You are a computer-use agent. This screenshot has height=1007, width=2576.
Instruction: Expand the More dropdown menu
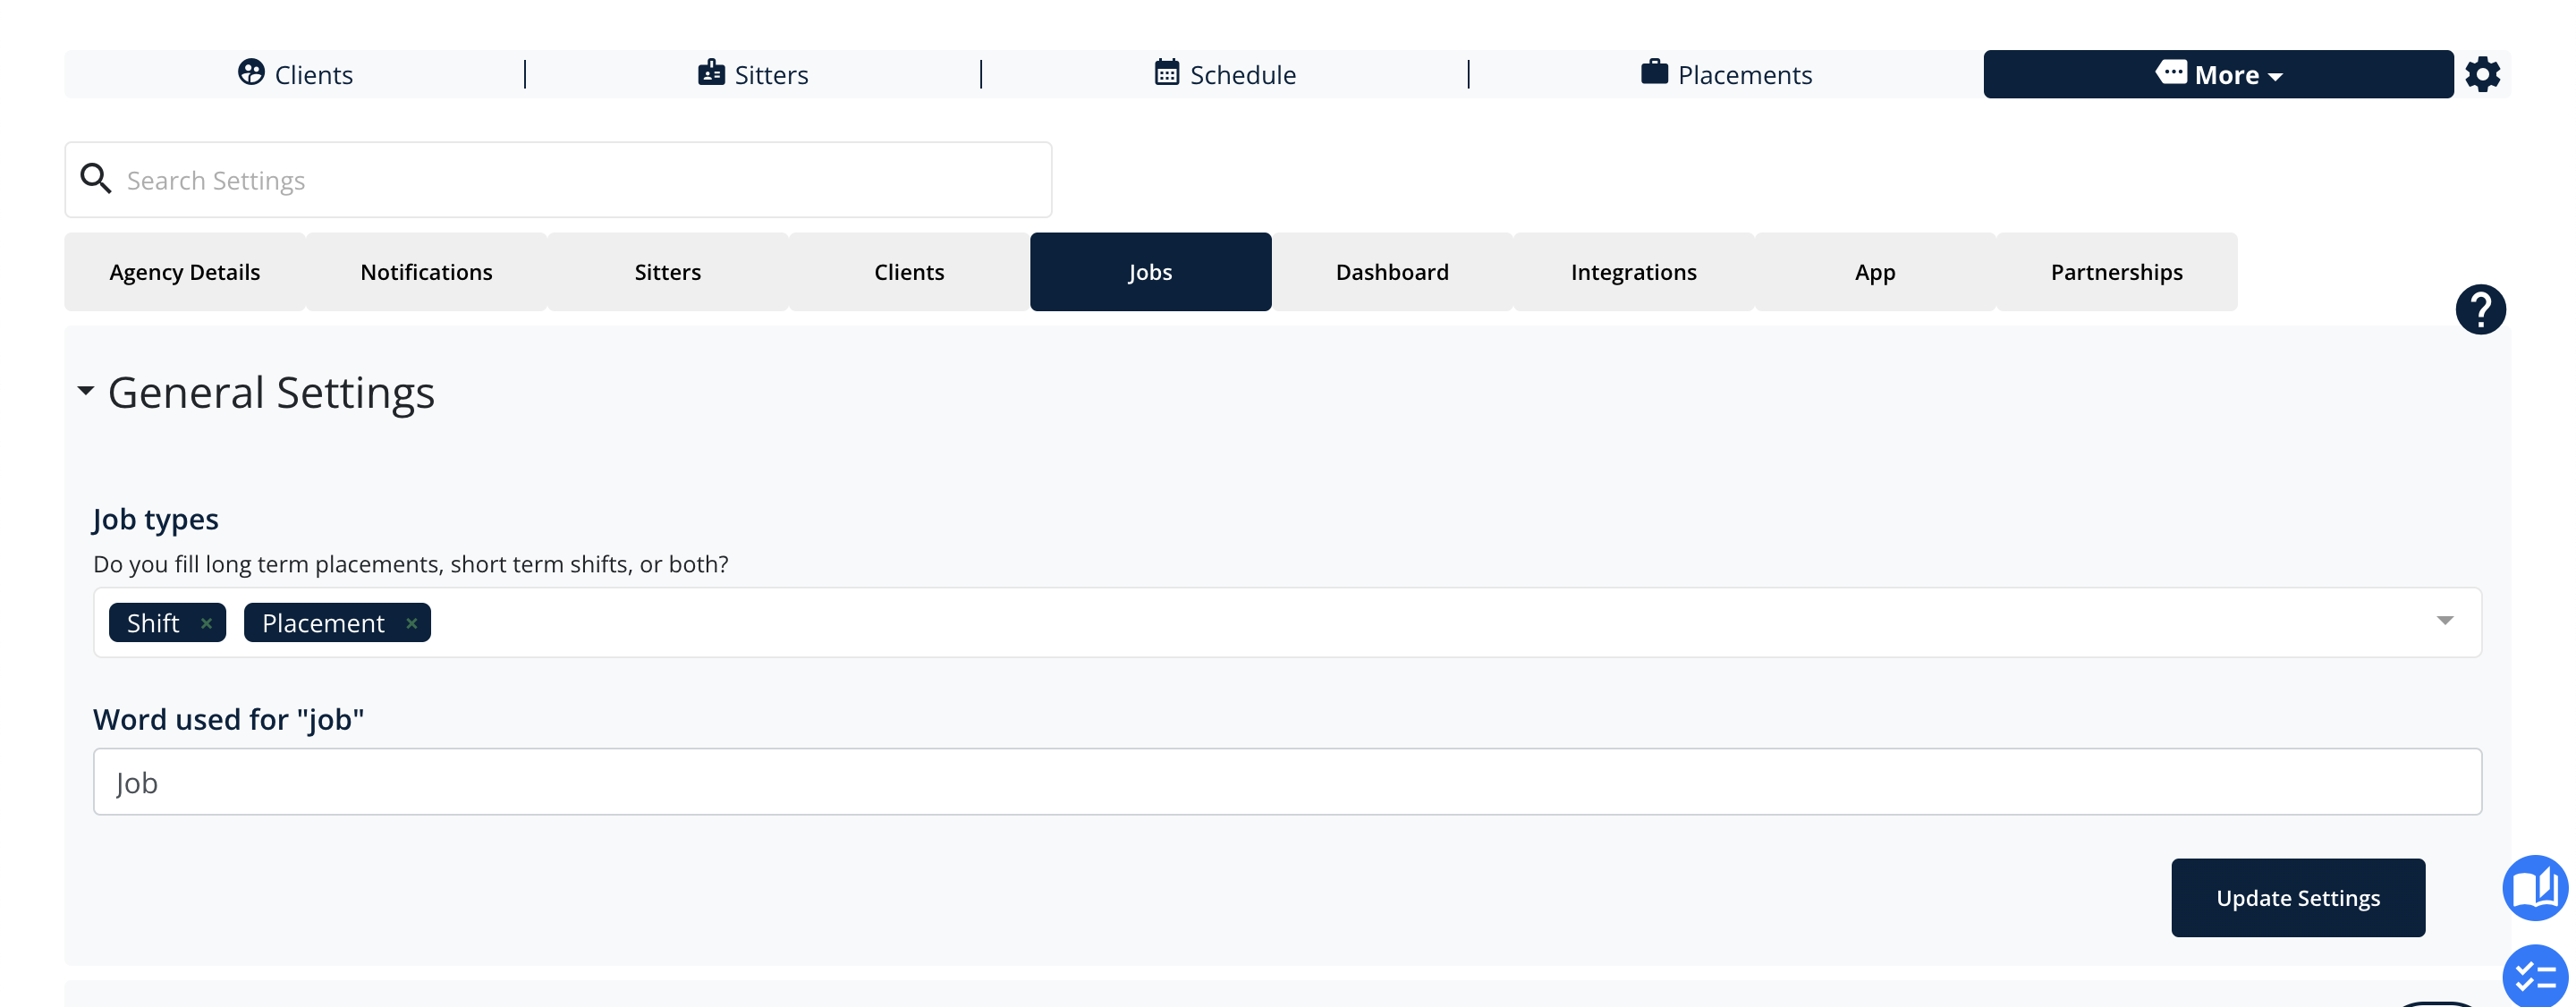(x=2218, y=74)
